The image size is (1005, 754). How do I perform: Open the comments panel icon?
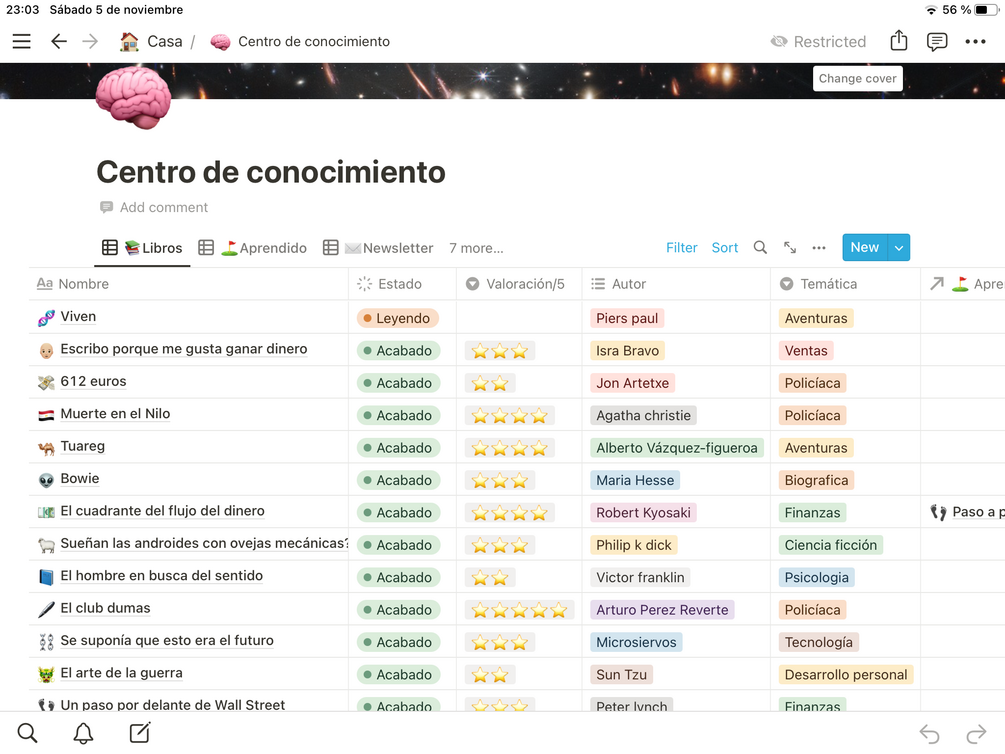(937, 42)
